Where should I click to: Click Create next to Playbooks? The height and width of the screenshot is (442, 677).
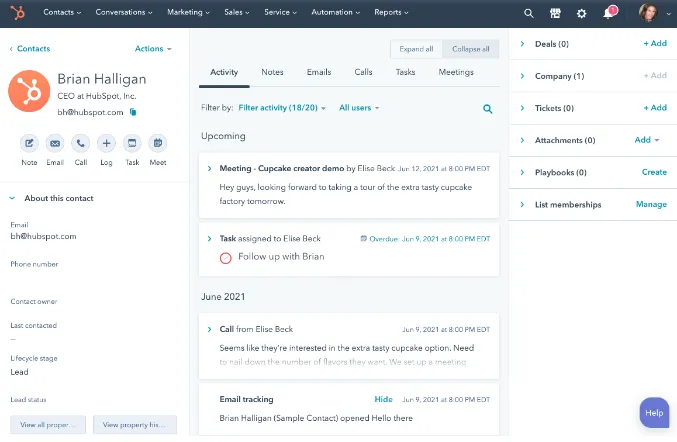coord(654,172)
